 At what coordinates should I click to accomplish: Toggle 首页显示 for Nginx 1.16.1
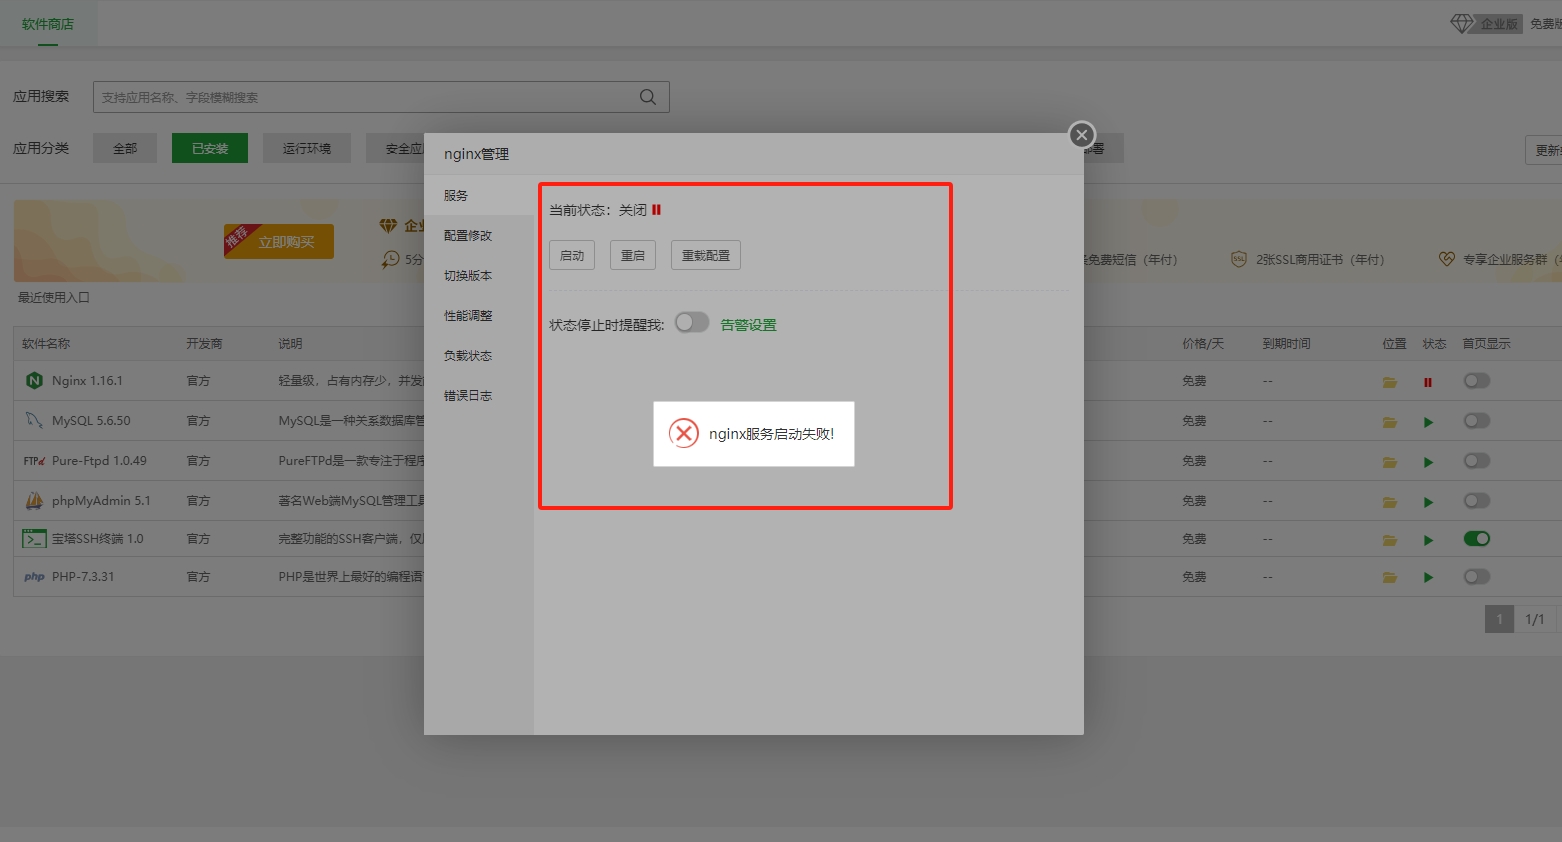coord(1477,381)
